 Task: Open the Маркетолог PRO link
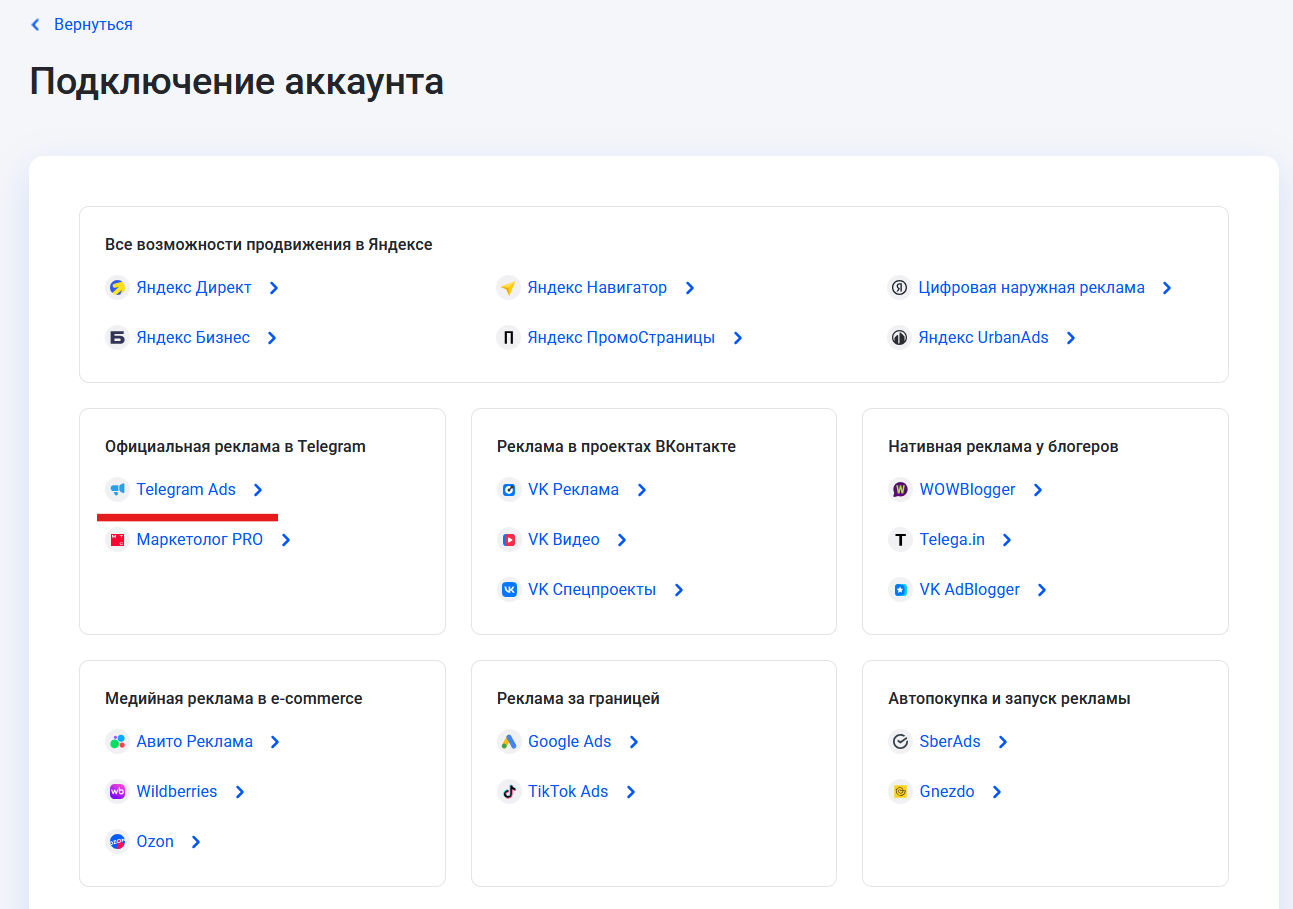point(199,539)
